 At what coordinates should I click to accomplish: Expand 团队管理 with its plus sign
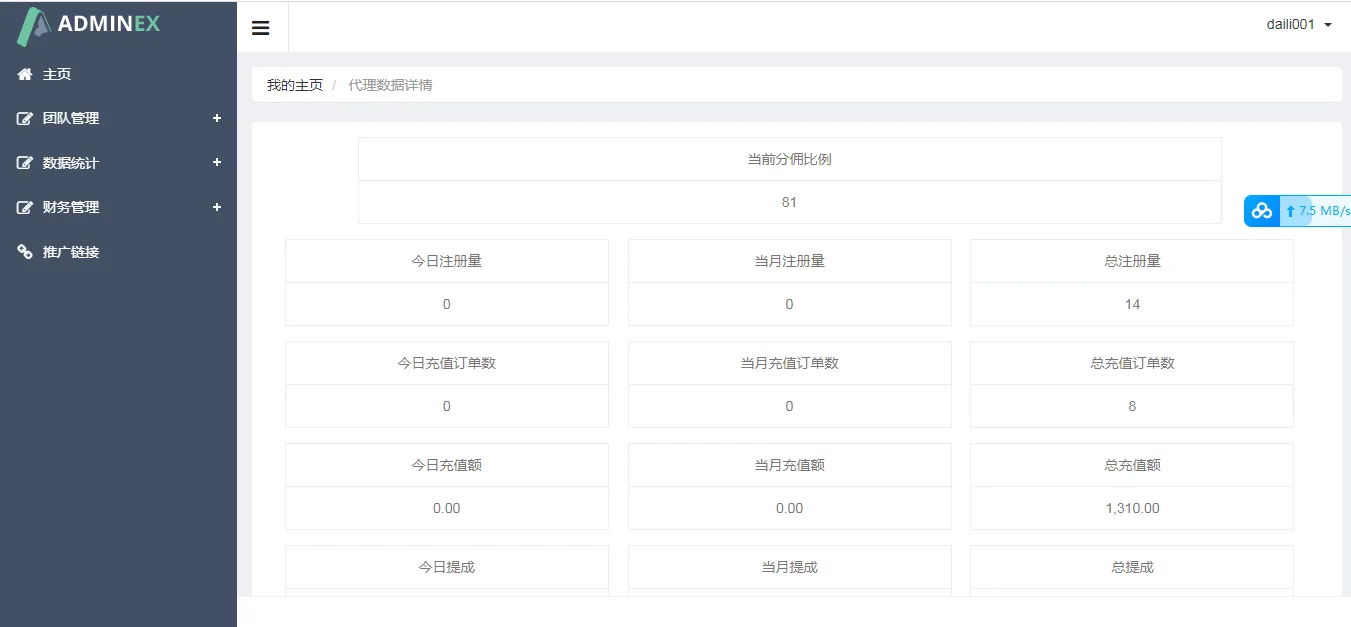tap(217, 118)
